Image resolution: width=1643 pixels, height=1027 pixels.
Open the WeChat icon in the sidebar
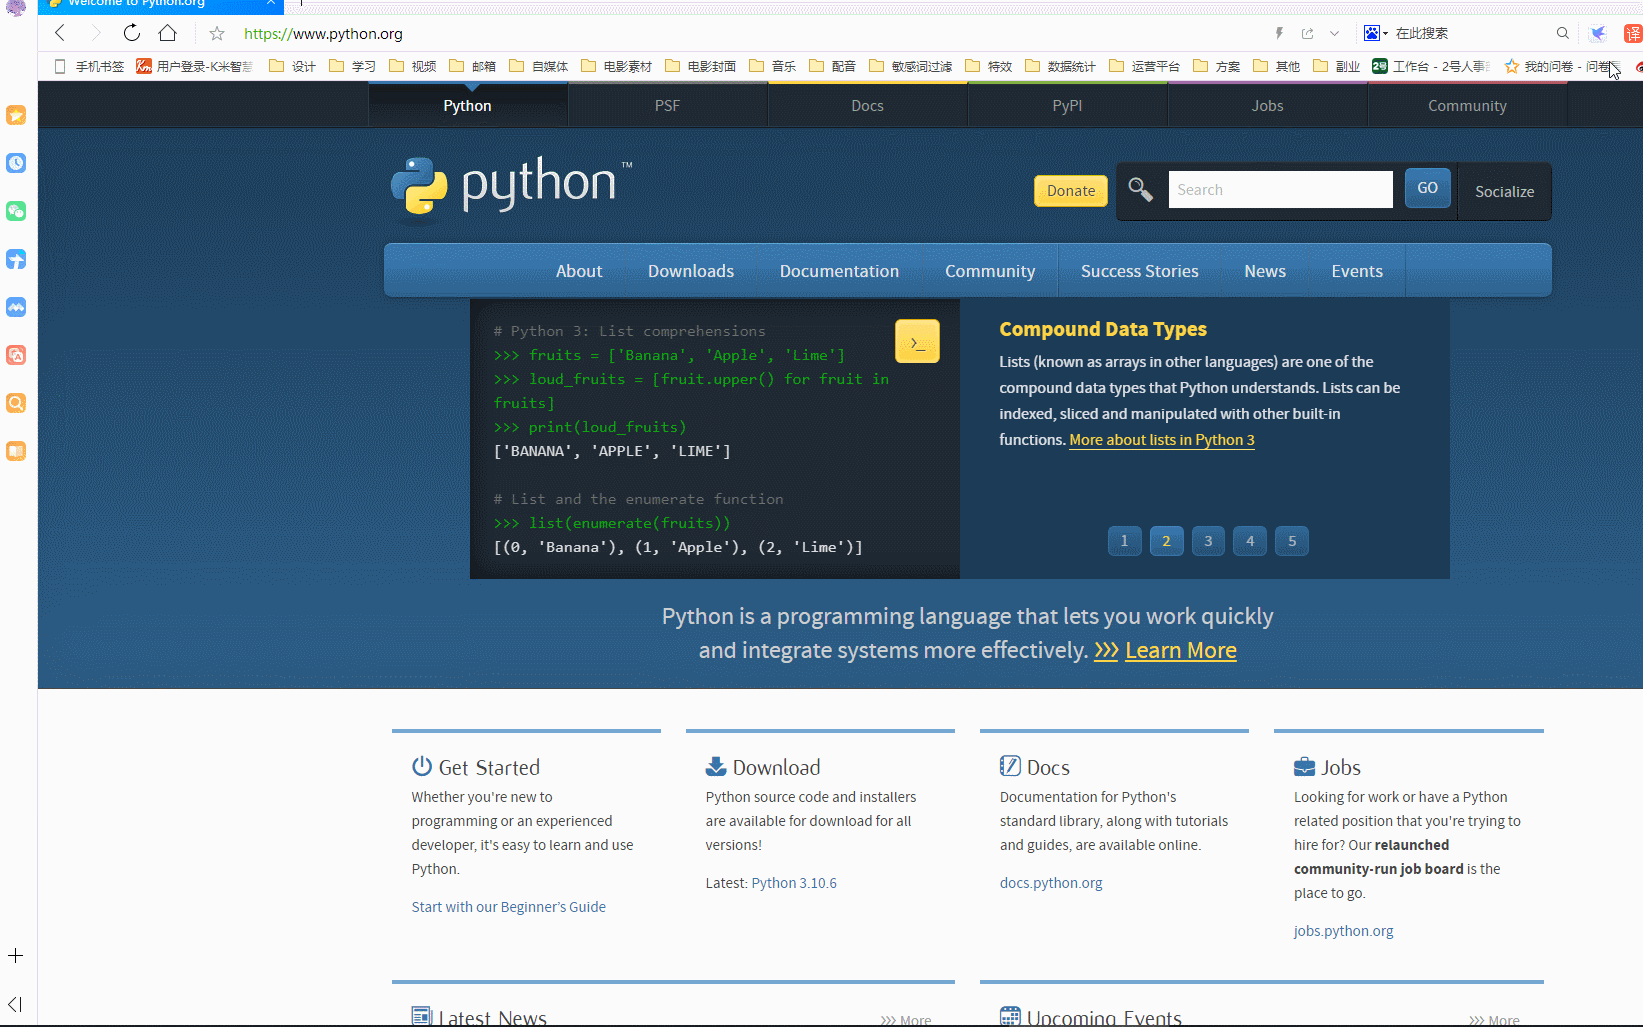pos(16,211)
